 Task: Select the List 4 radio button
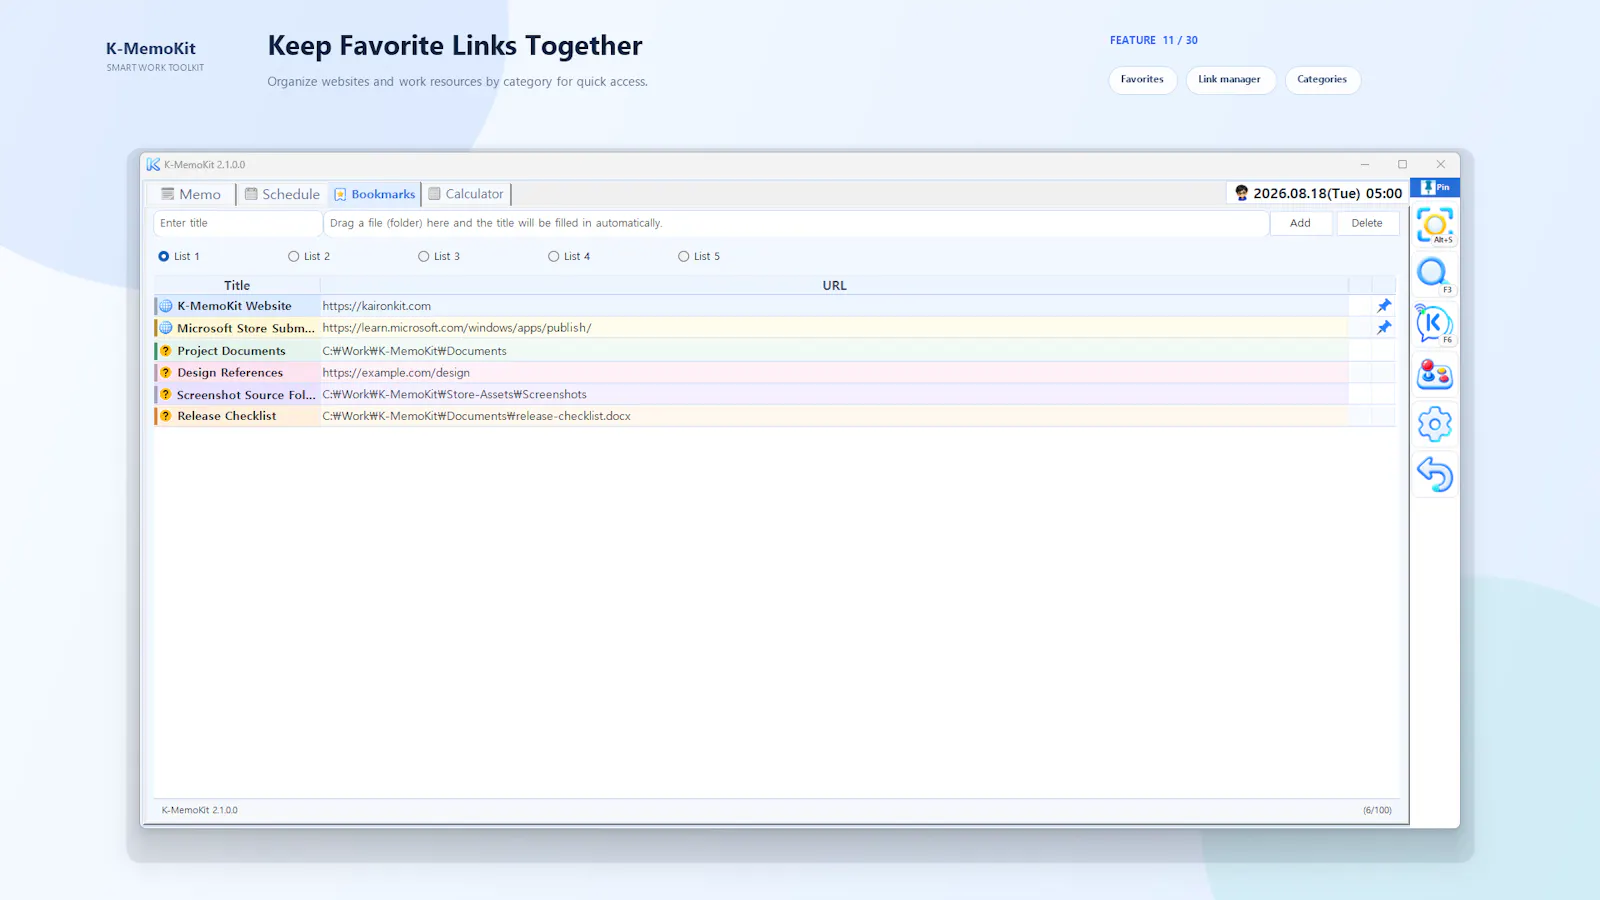554,256
